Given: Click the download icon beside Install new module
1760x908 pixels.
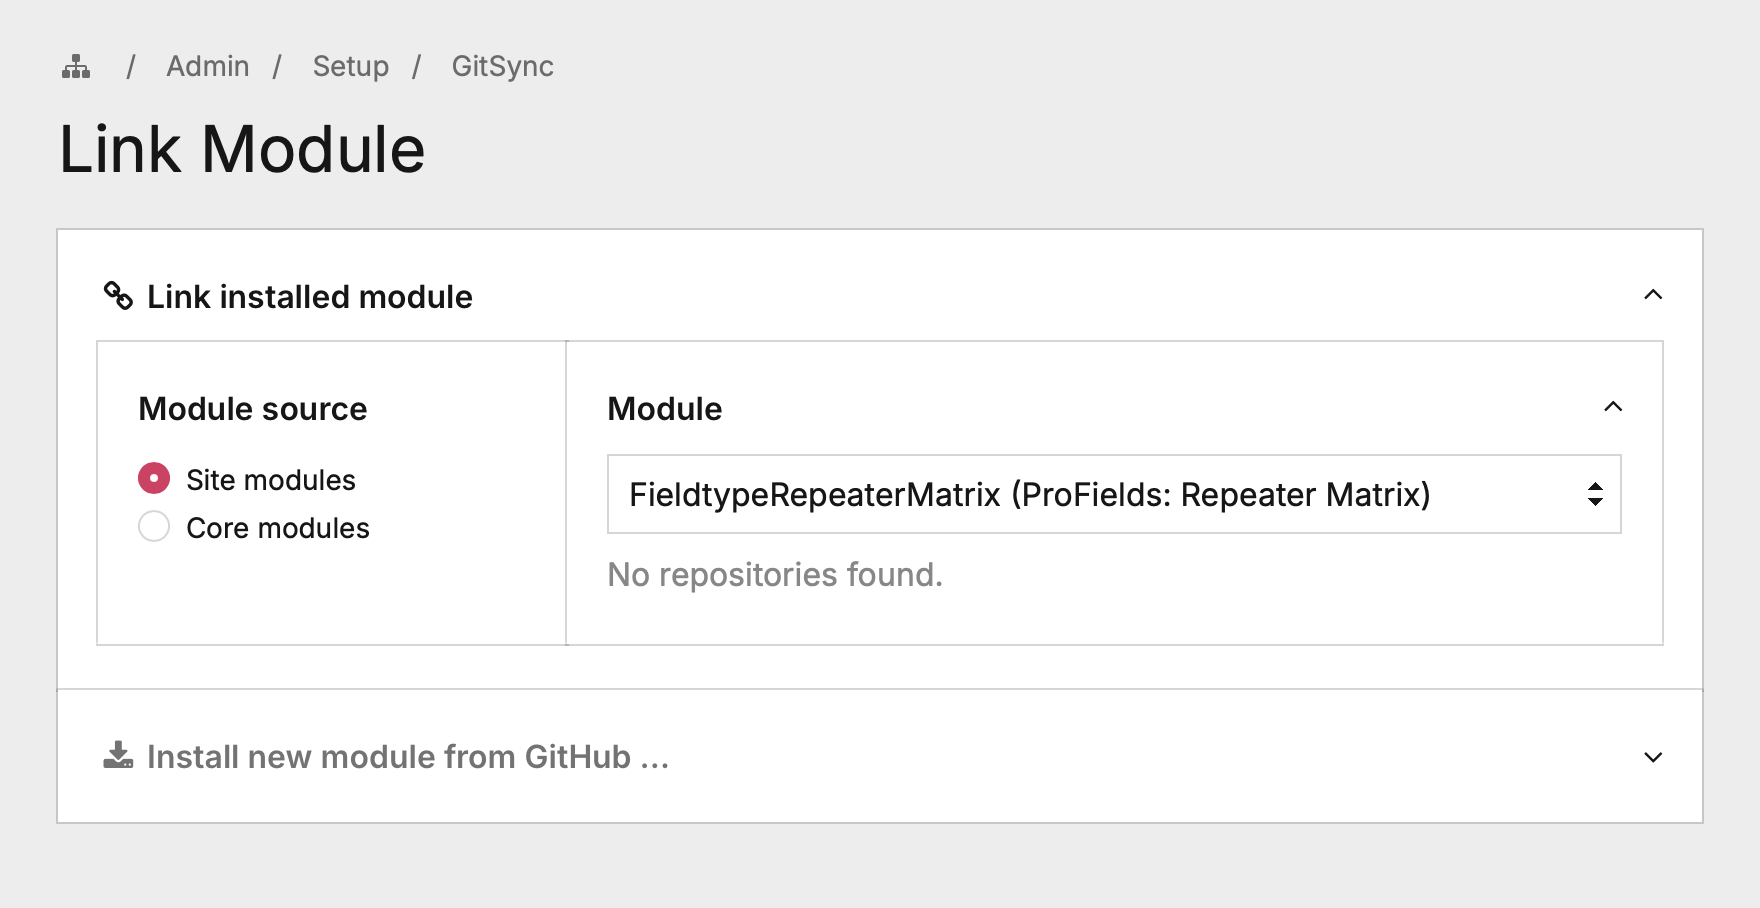Looking at the screenshot, I should [x=118, y=756].
